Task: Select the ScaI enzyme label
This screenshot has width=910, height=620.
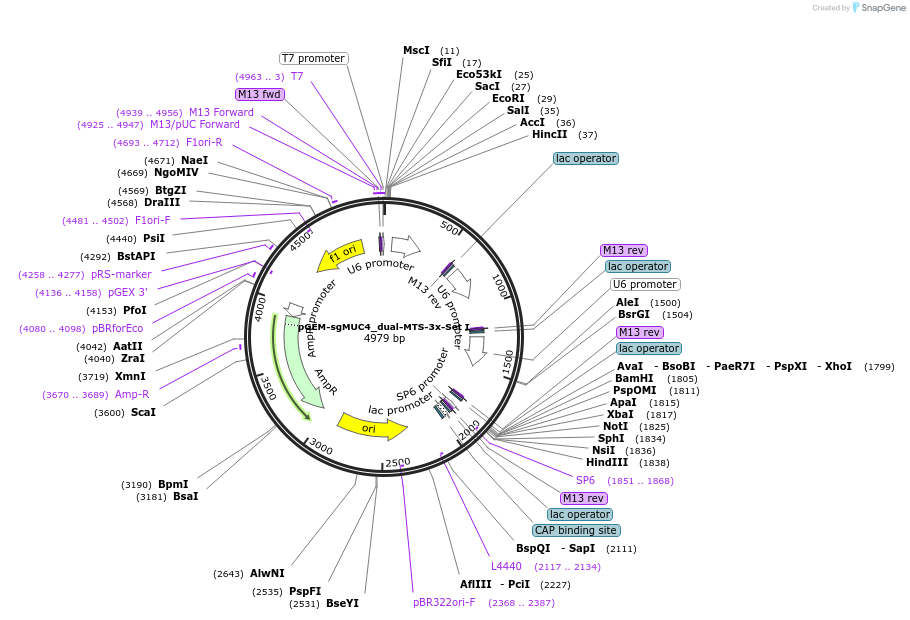Action: pos(143,412)
